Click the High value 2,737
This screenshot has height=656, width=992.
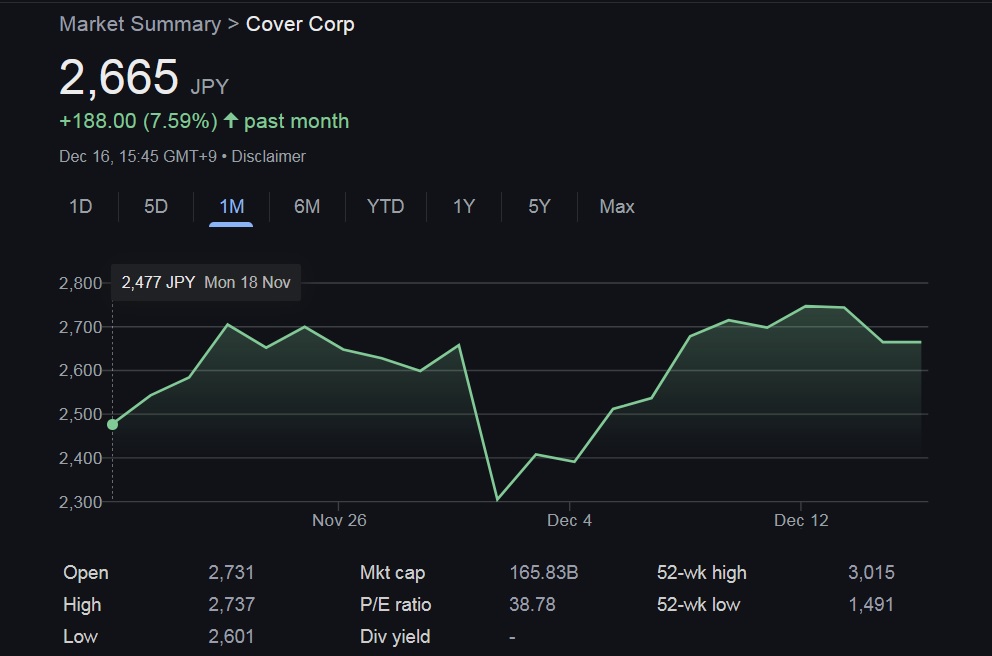tap(232, 604)
